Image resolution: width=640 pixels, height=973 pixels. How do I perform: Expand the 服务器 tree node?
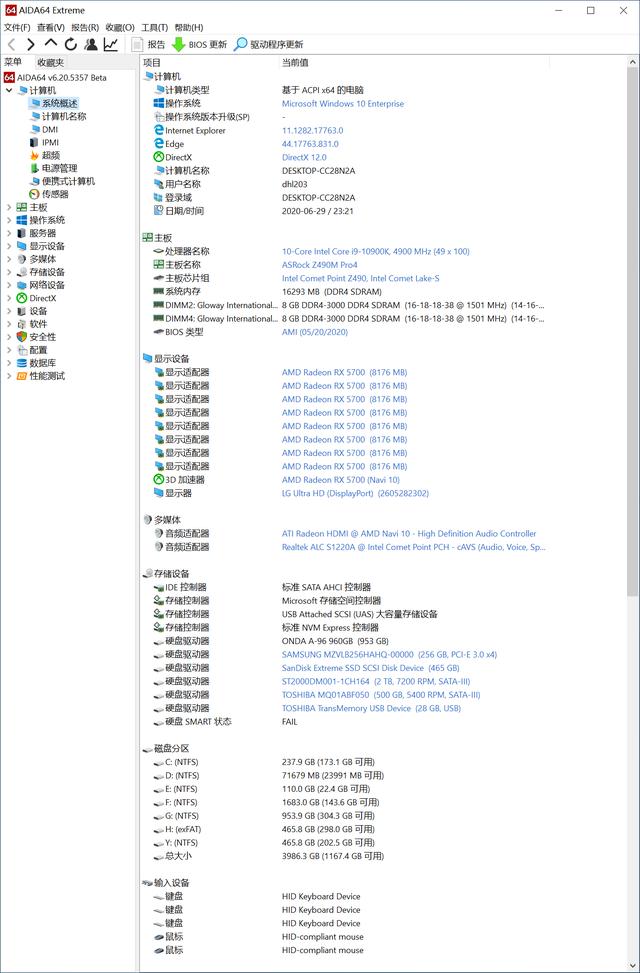[9, 233]
